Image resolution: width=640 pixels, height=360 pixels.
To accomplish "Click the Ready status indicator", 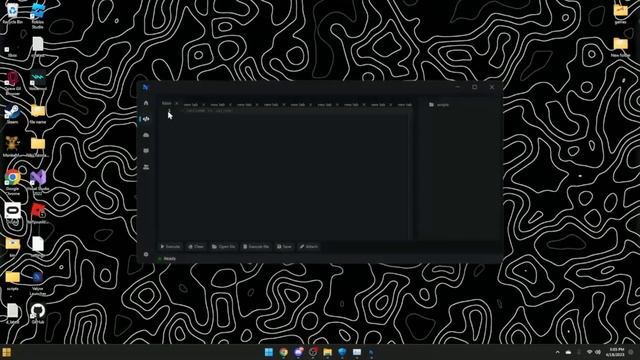I will pos(167,259).
